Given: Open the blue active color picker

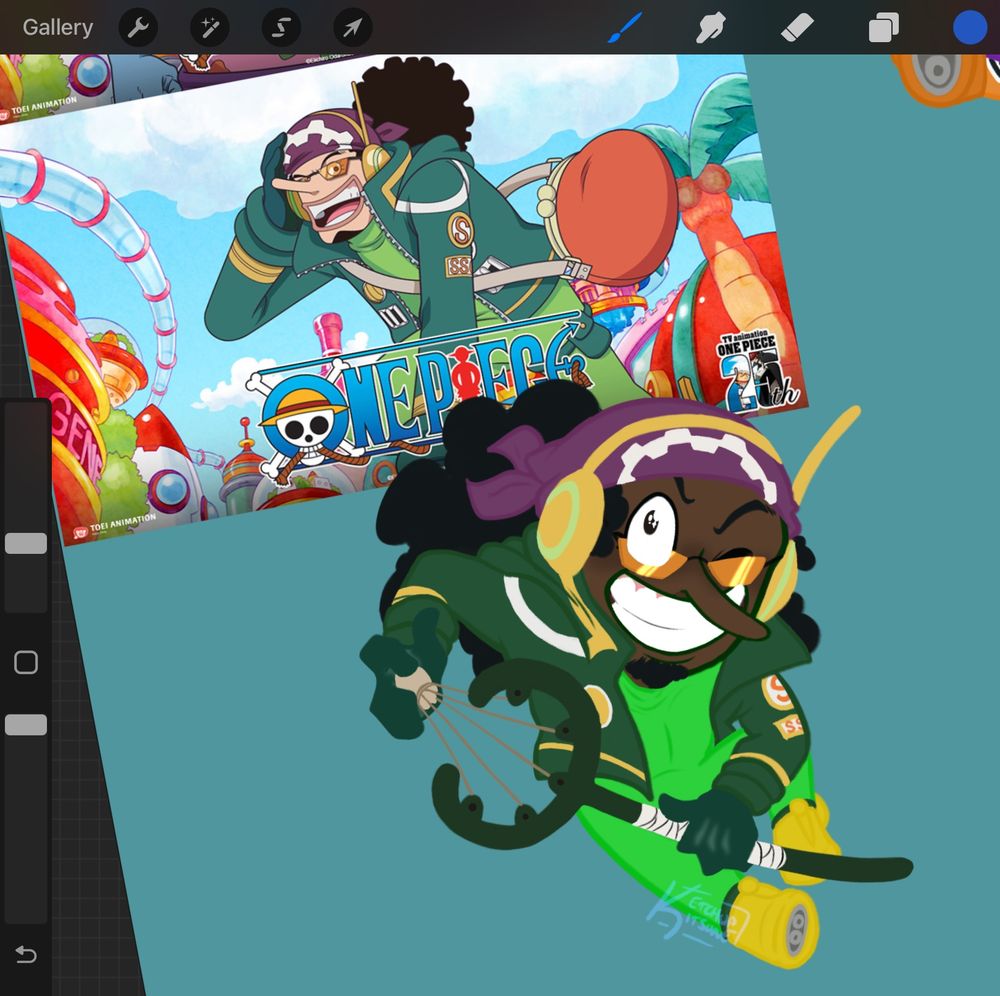Looking at the screenshot, I should (969, 28).
